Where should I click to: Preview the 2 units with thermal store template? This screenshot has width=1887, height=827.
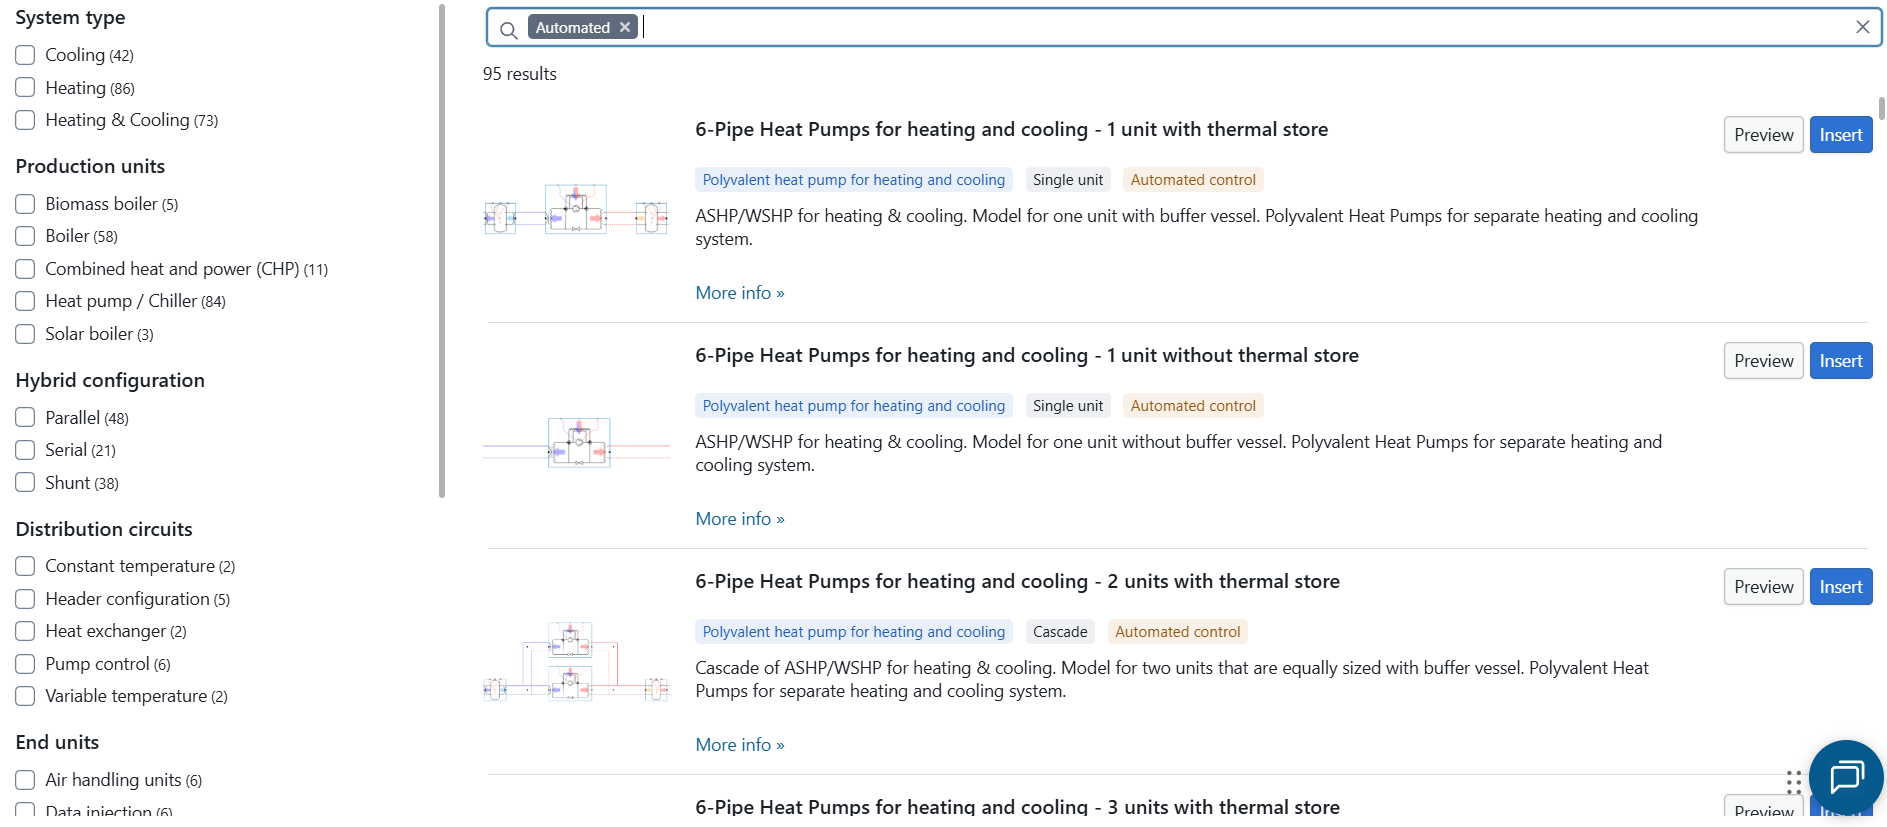tap(1763, 587)
